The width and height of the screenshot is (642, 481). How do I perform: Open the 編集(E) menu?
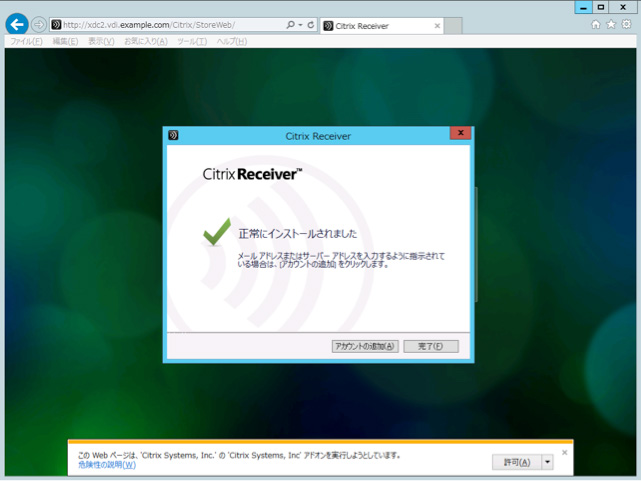[65, 41]
